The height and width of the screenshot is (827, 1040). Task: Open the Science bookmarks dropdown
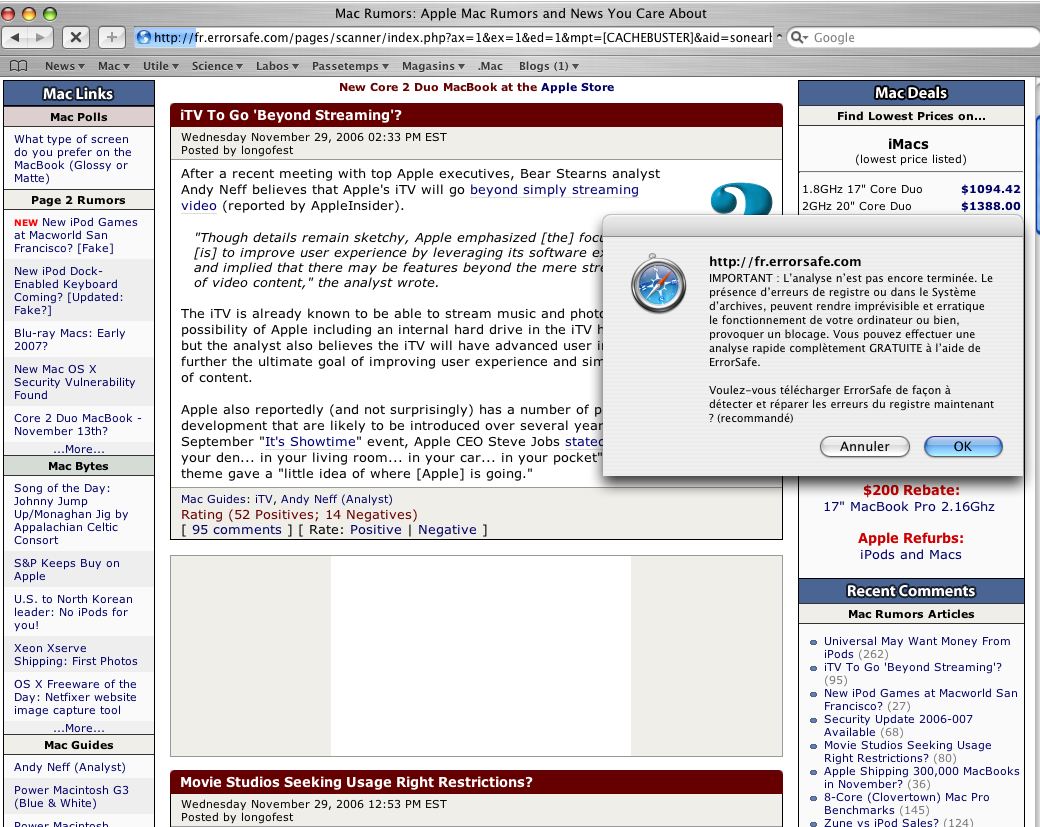(x=217, y=66)
